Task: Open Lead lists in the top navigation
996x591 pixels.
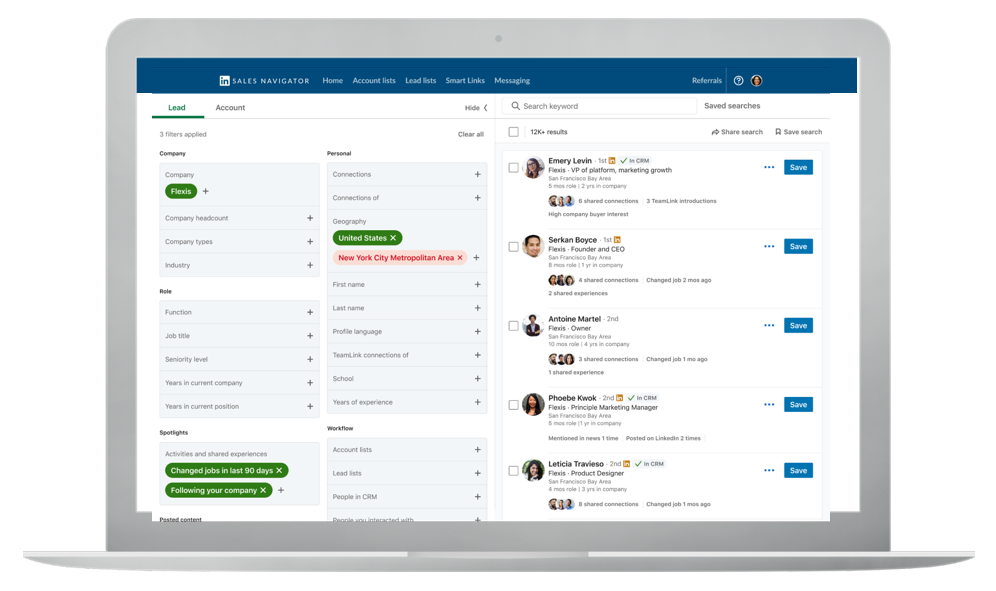Action: pyautogui.click(x=420, y=81)
